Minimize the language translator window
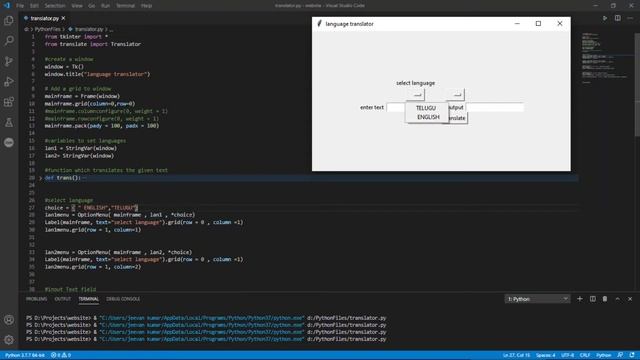The image size is (640, 360). point(517,24)
